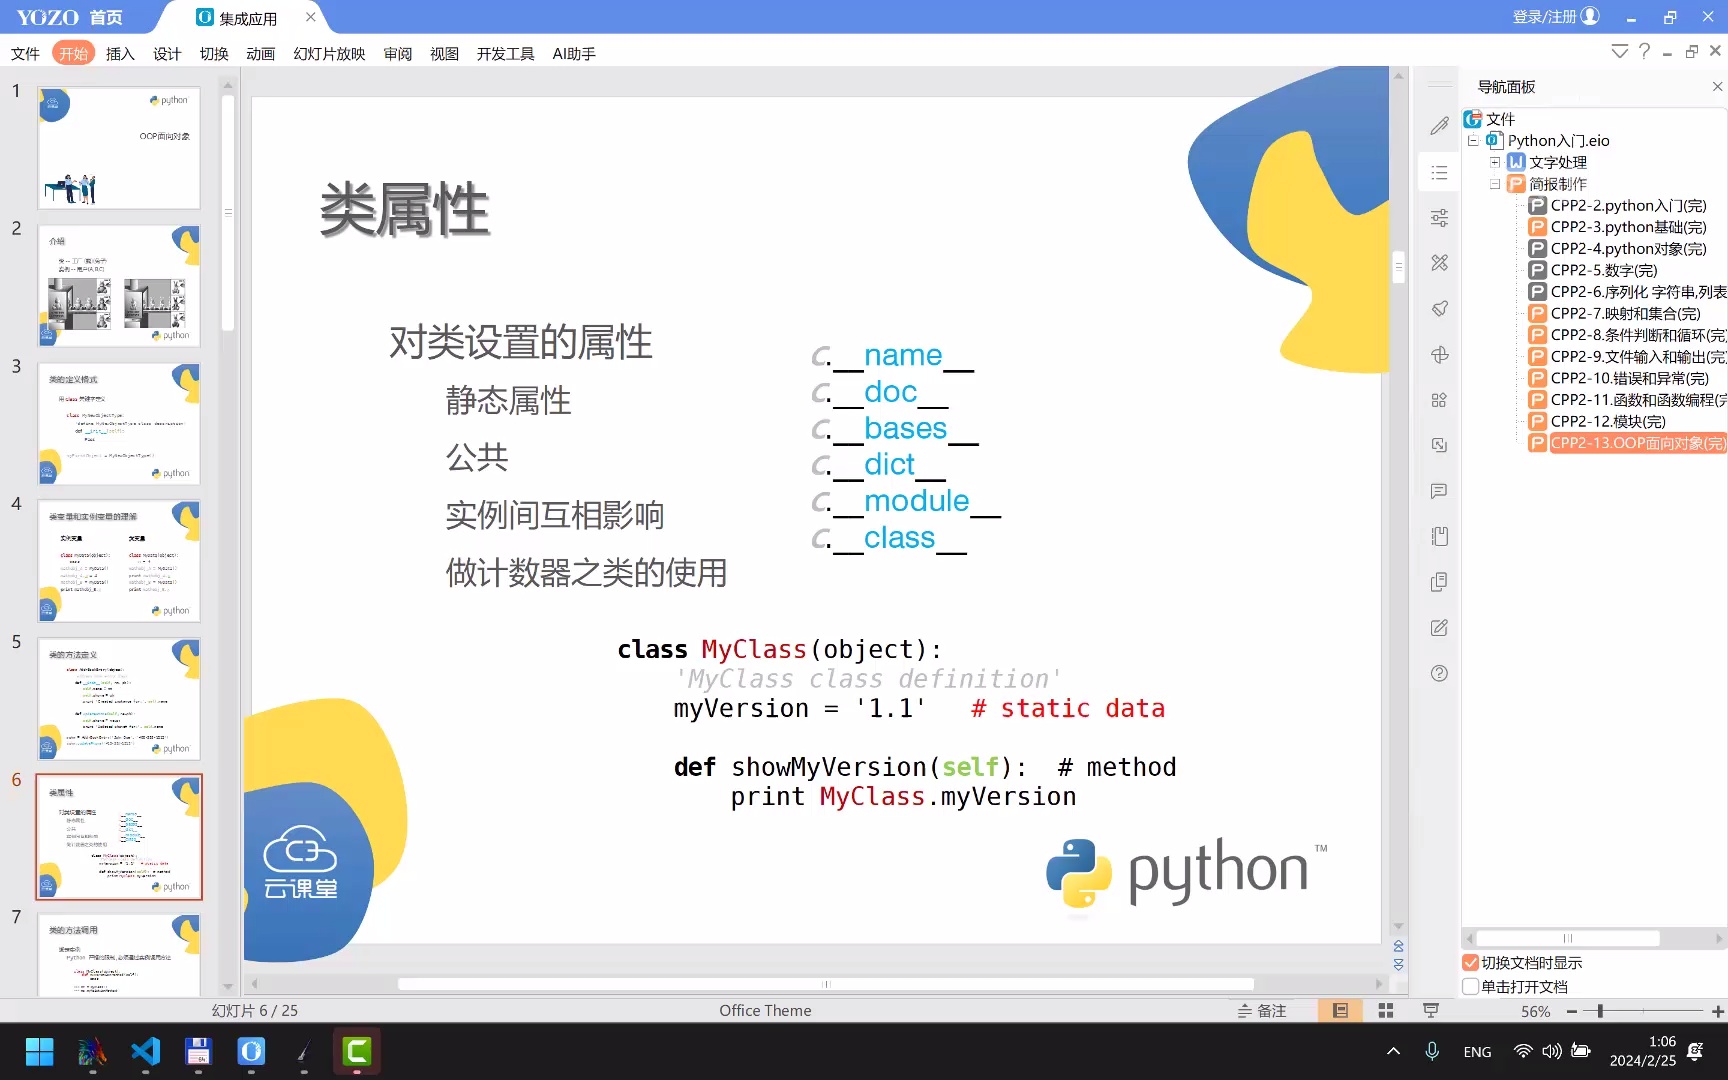Collapse the Python入门.eio tree node

coord(1473,141)
